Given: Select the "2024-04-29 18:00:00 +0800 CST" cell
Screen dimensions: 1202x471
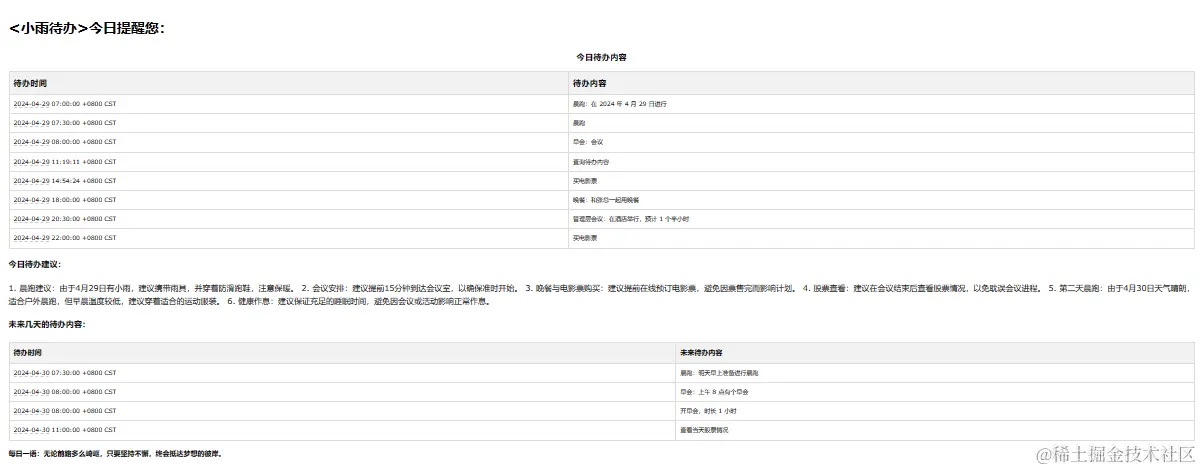Looking at the screenshot, I should pyautogui.click(x=288, y=200).
